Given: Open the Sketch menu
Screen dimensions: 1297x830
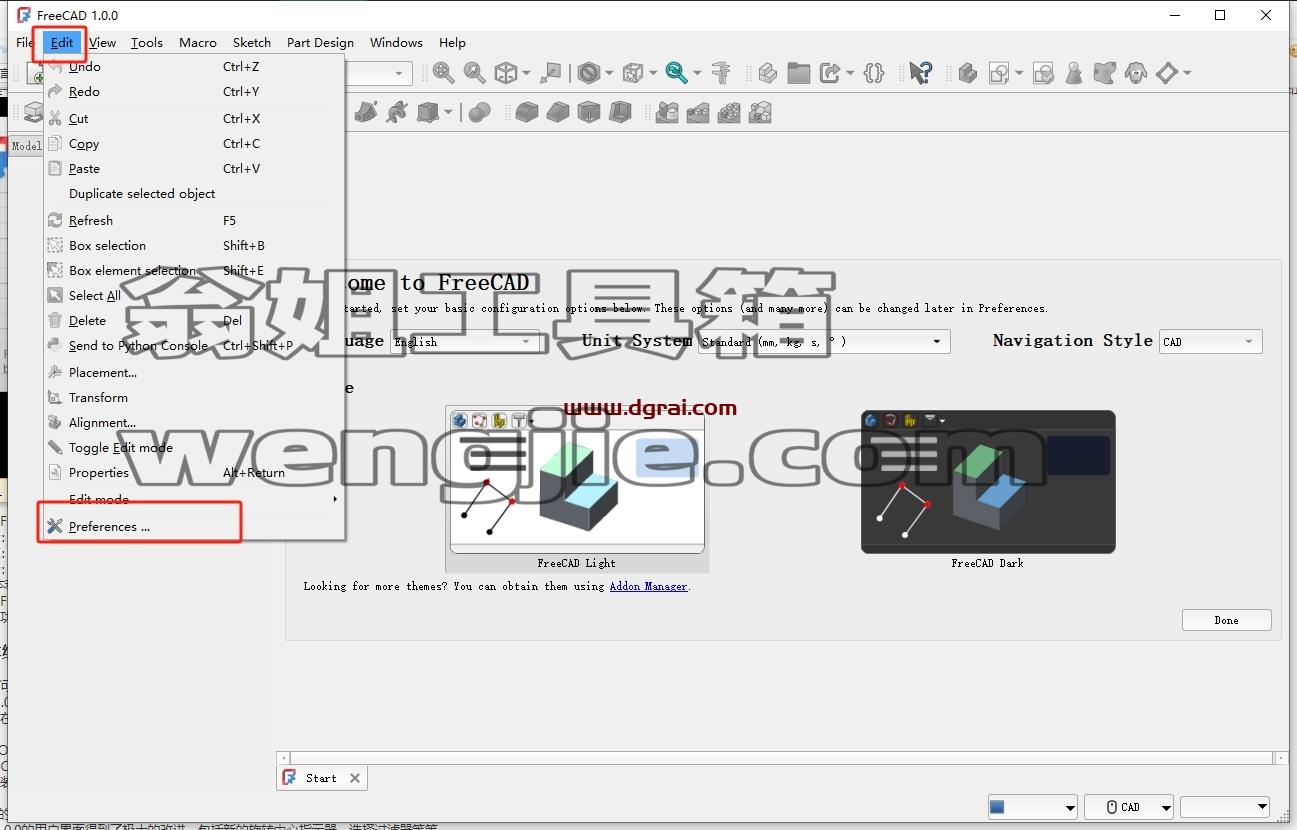Looking at the screenshot, I should point(252,43).
